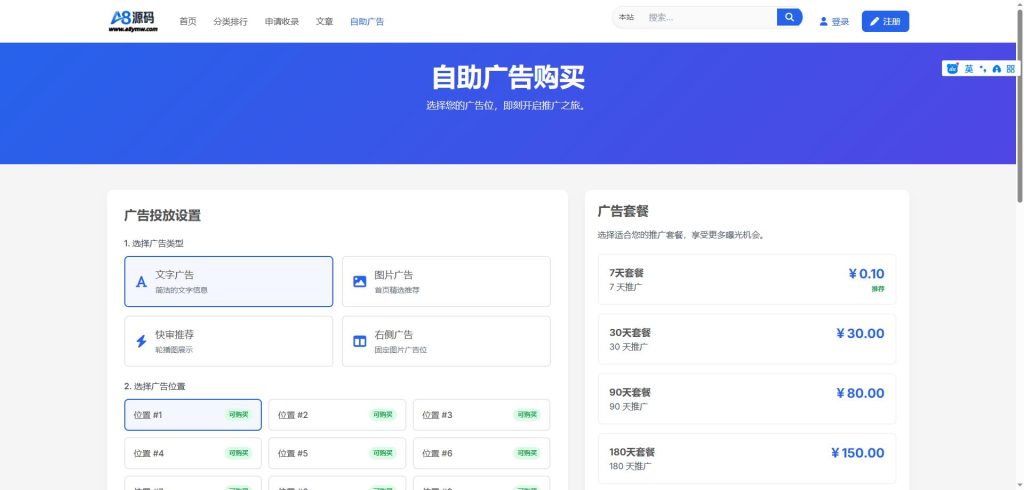This screenshot has height=490, width=1024.
Task: Click the 2. 选择广告位置 label
Action: click(155, 386)
